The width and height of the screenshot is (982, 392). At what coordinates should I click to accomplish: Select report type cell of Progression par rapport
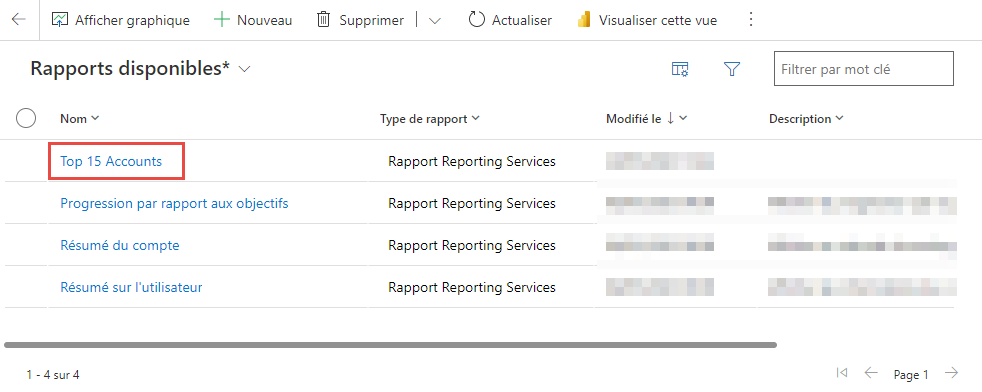coord(472,204)
